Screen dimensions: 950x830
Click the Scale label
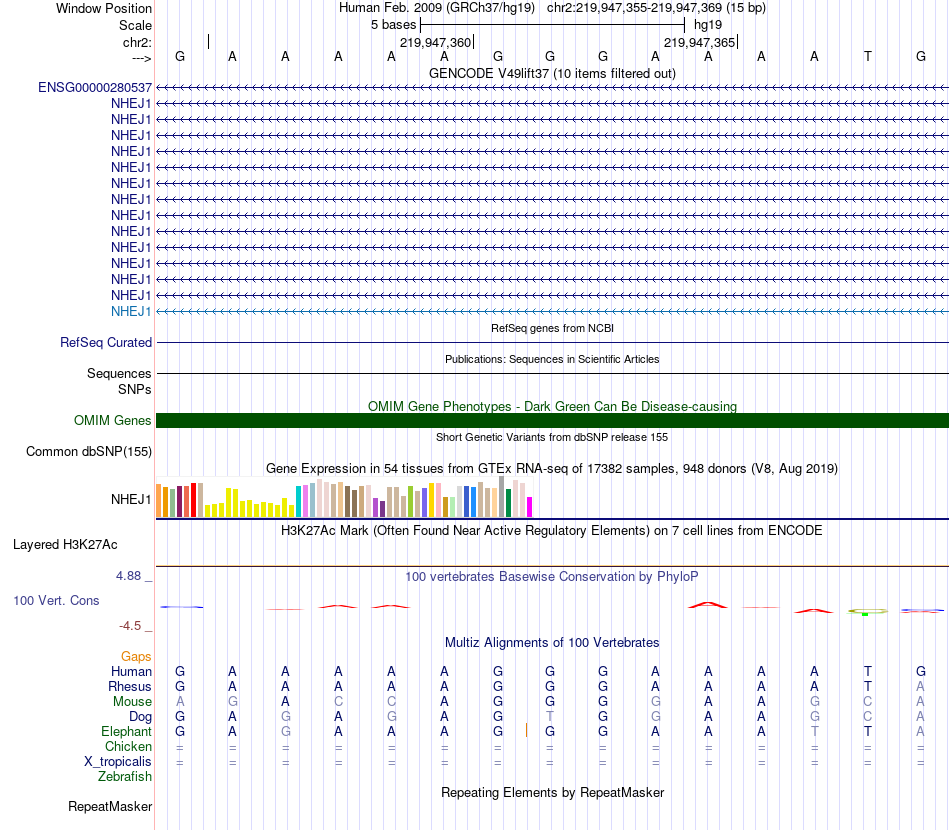[x=135, y=25]
